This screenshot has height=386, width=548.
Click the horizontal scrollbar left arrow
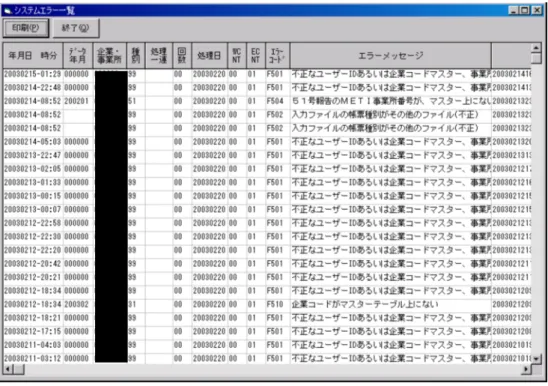(8, 369)
